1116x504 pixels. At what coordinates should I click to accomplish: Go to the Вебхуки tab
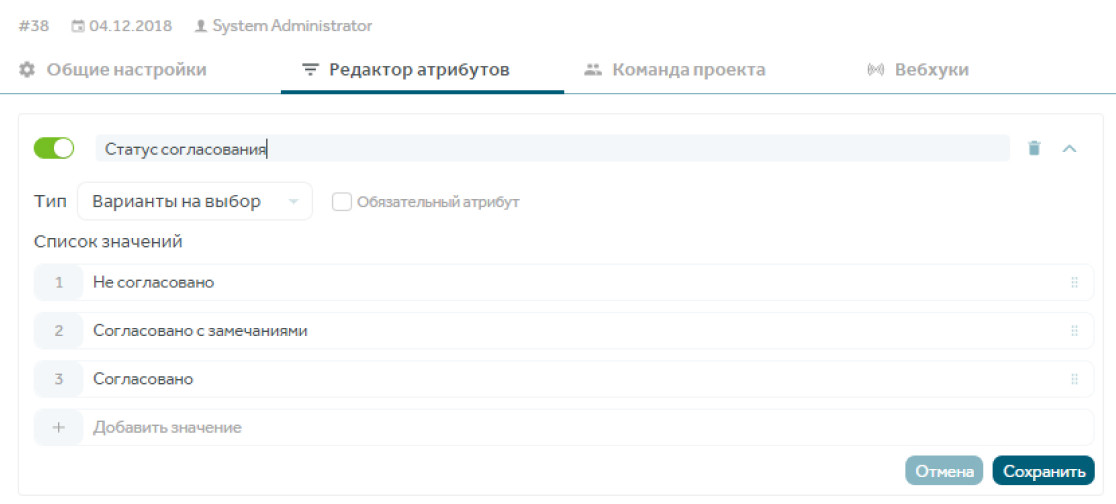918,70
